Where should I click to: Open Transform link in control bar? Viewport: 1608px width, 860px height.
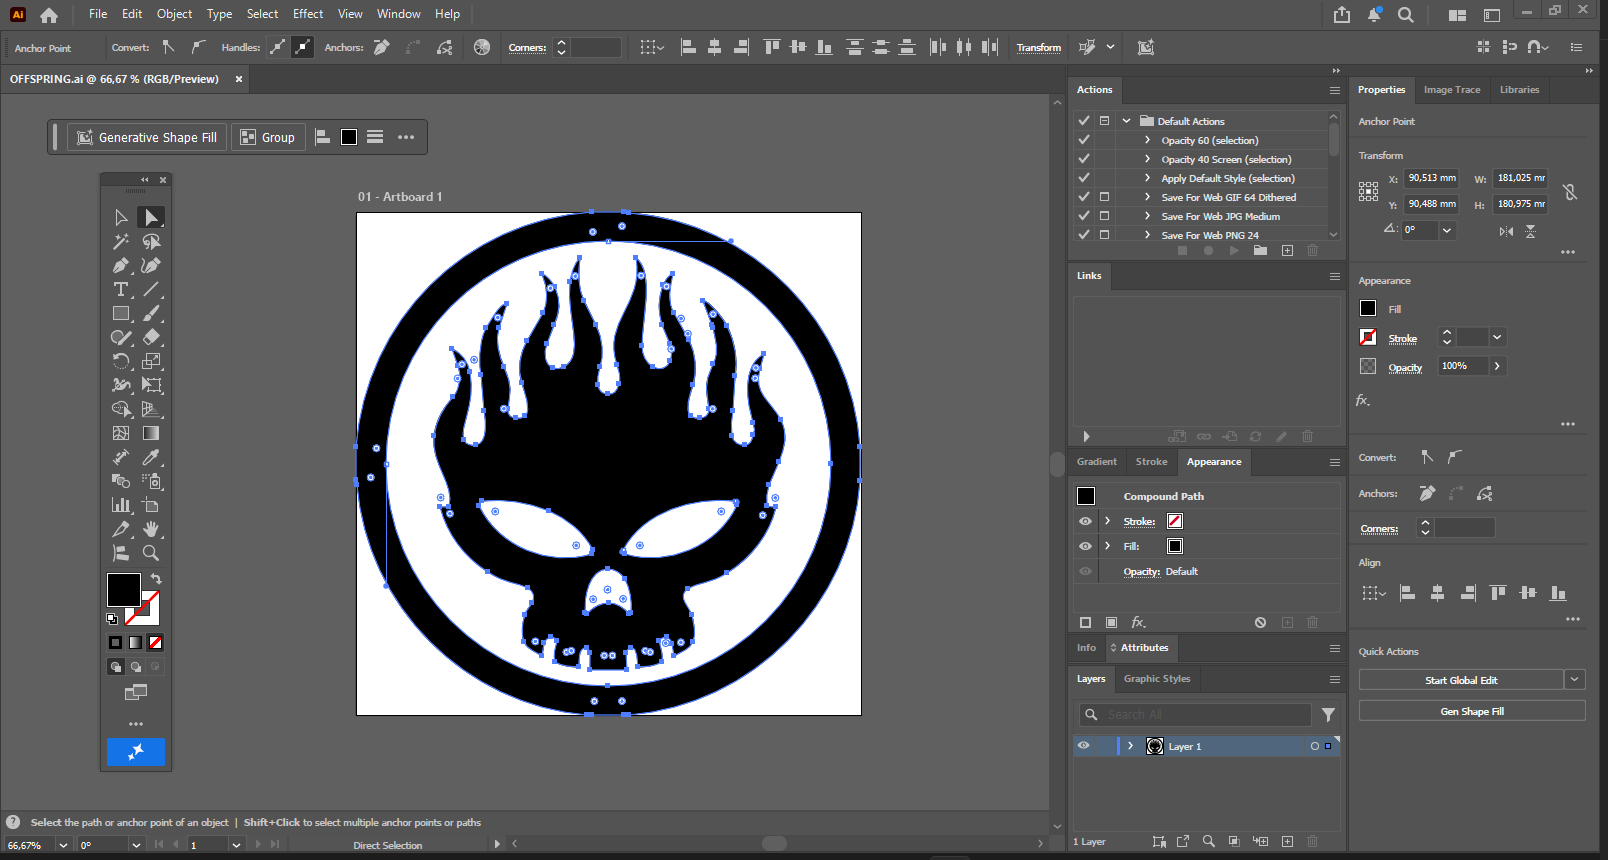click(1039, 48)
